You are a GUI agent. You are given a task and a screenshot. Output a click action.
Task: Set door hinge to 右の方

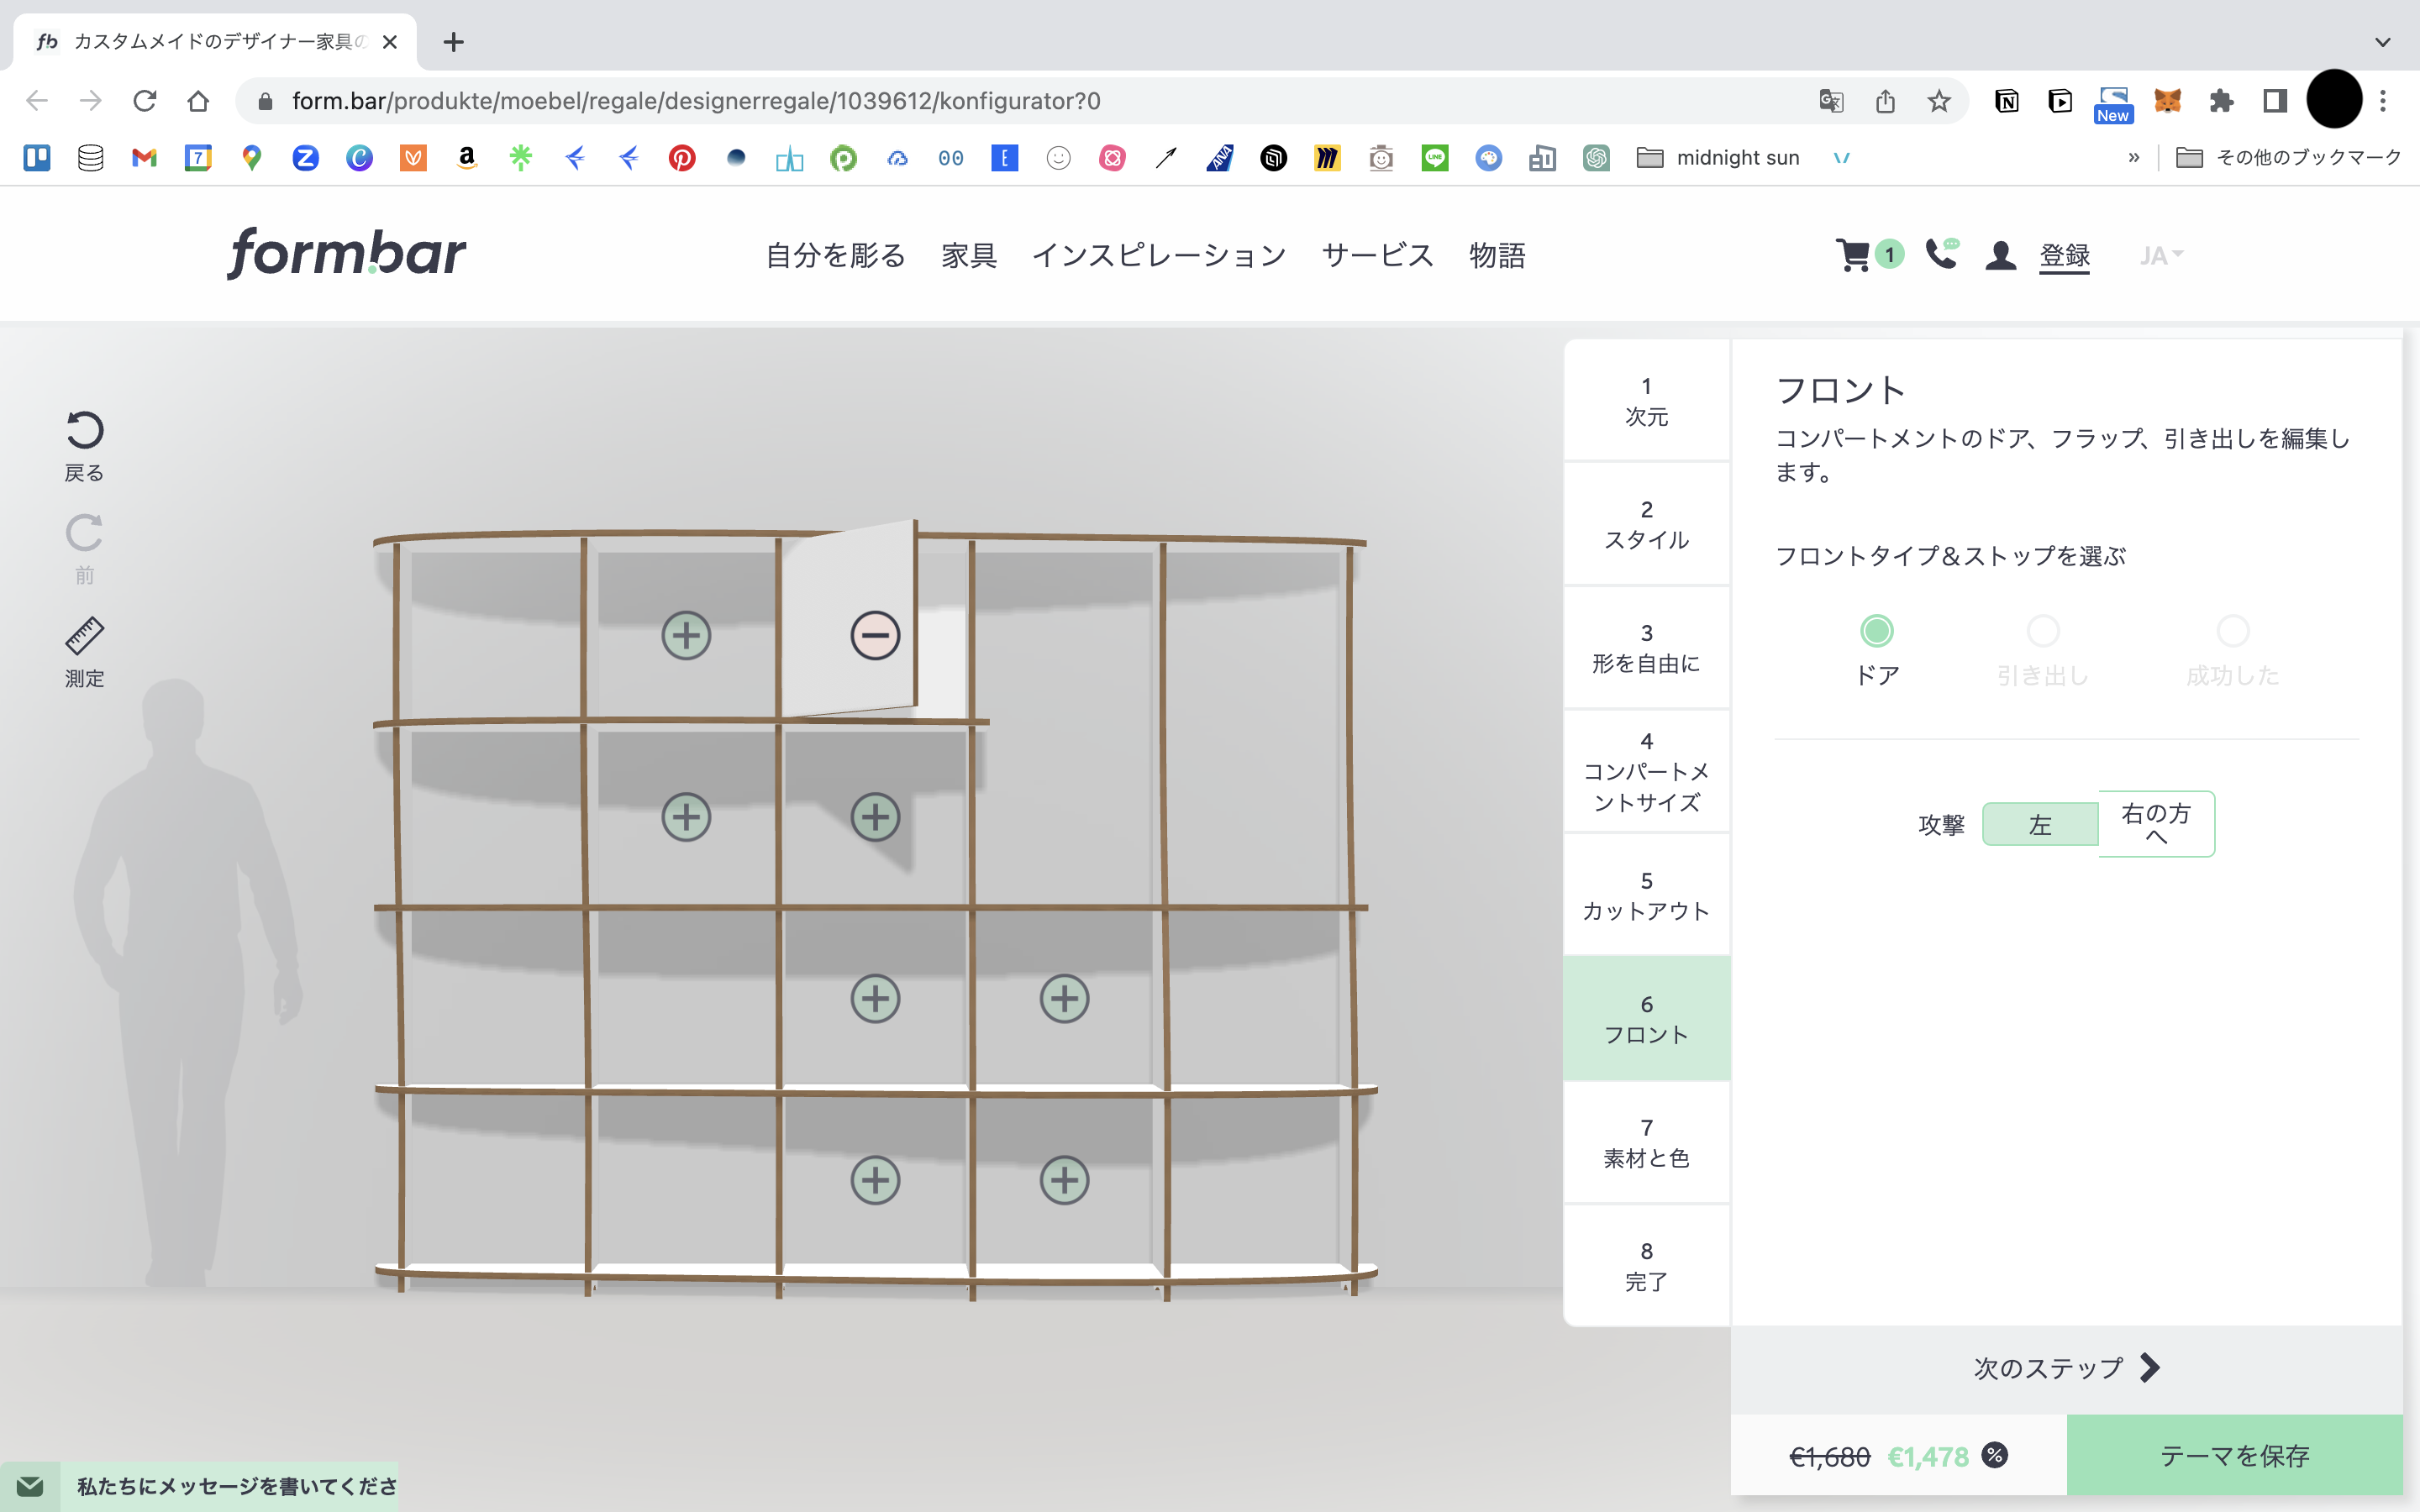coord(2156,824)
